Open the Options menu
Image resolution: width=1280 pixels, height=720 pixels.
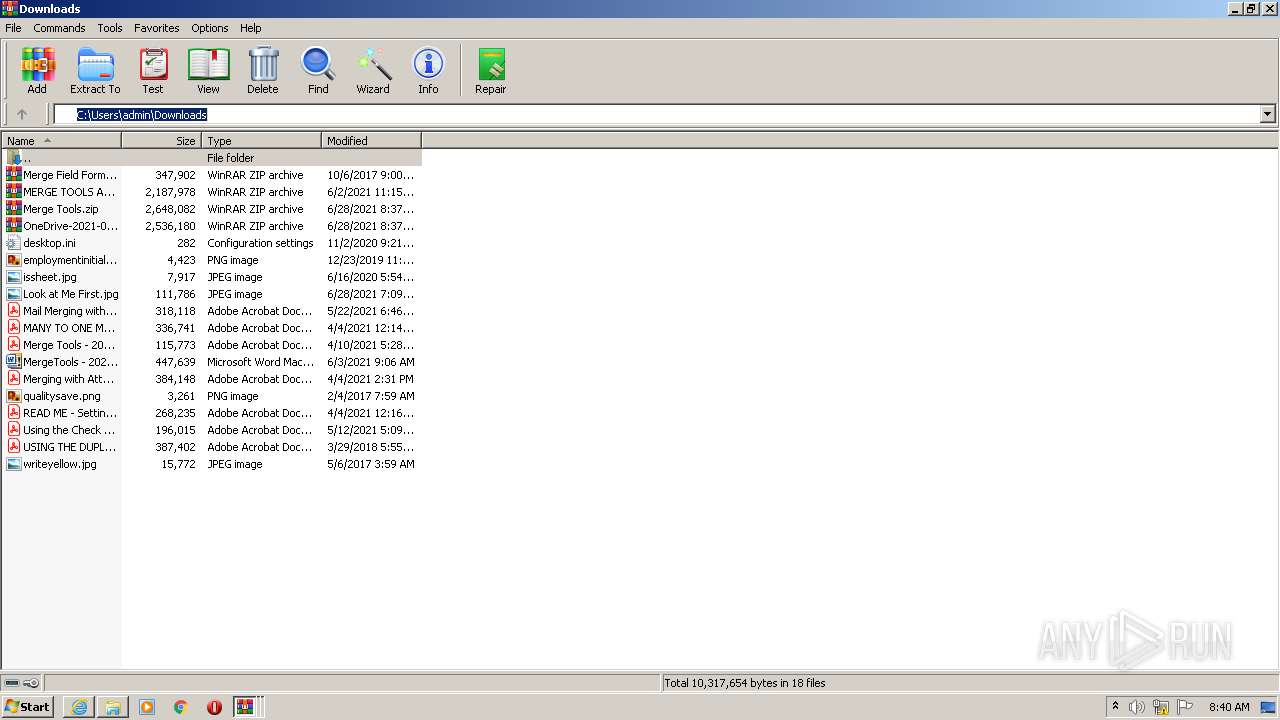(x=210, y=28)
